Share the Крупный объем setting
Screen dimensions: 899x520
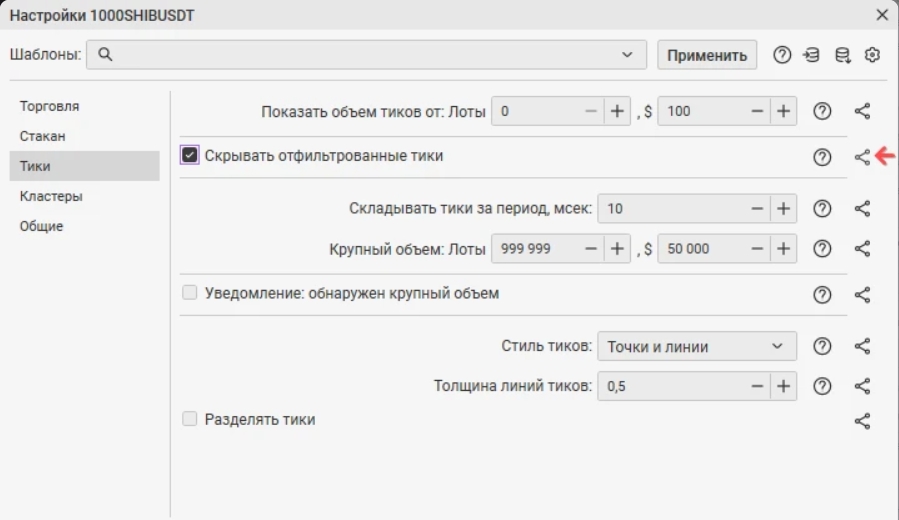point(862,249)
